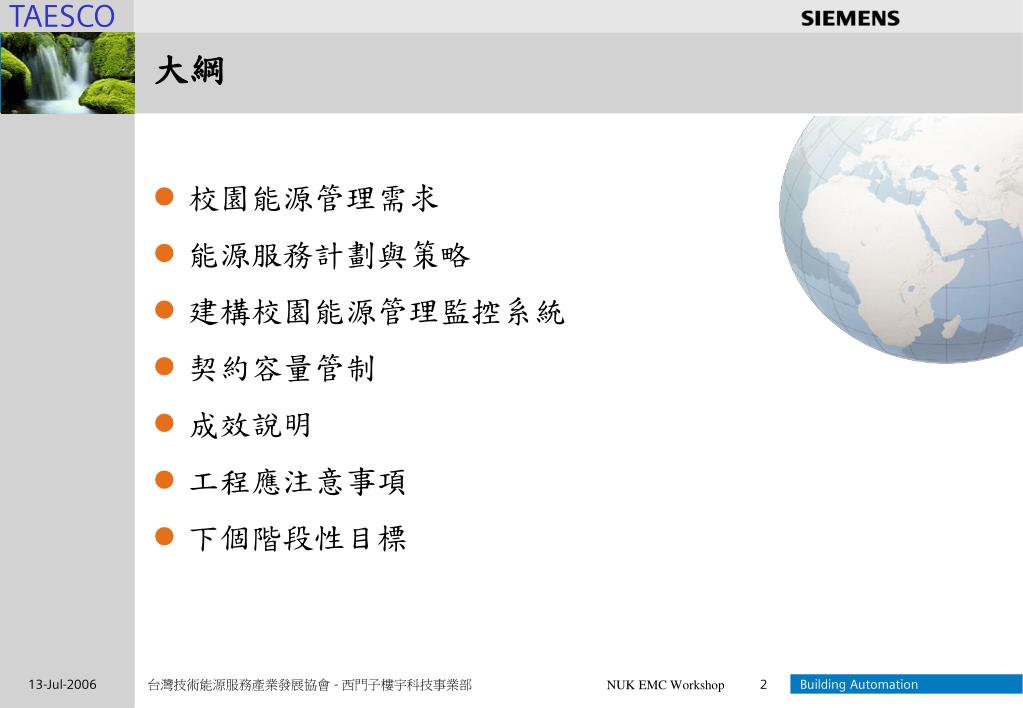Screen dimensions: 1023x708
Task: Click the orange bullet beside 校園能源管理需求
Action: point(164,196)
